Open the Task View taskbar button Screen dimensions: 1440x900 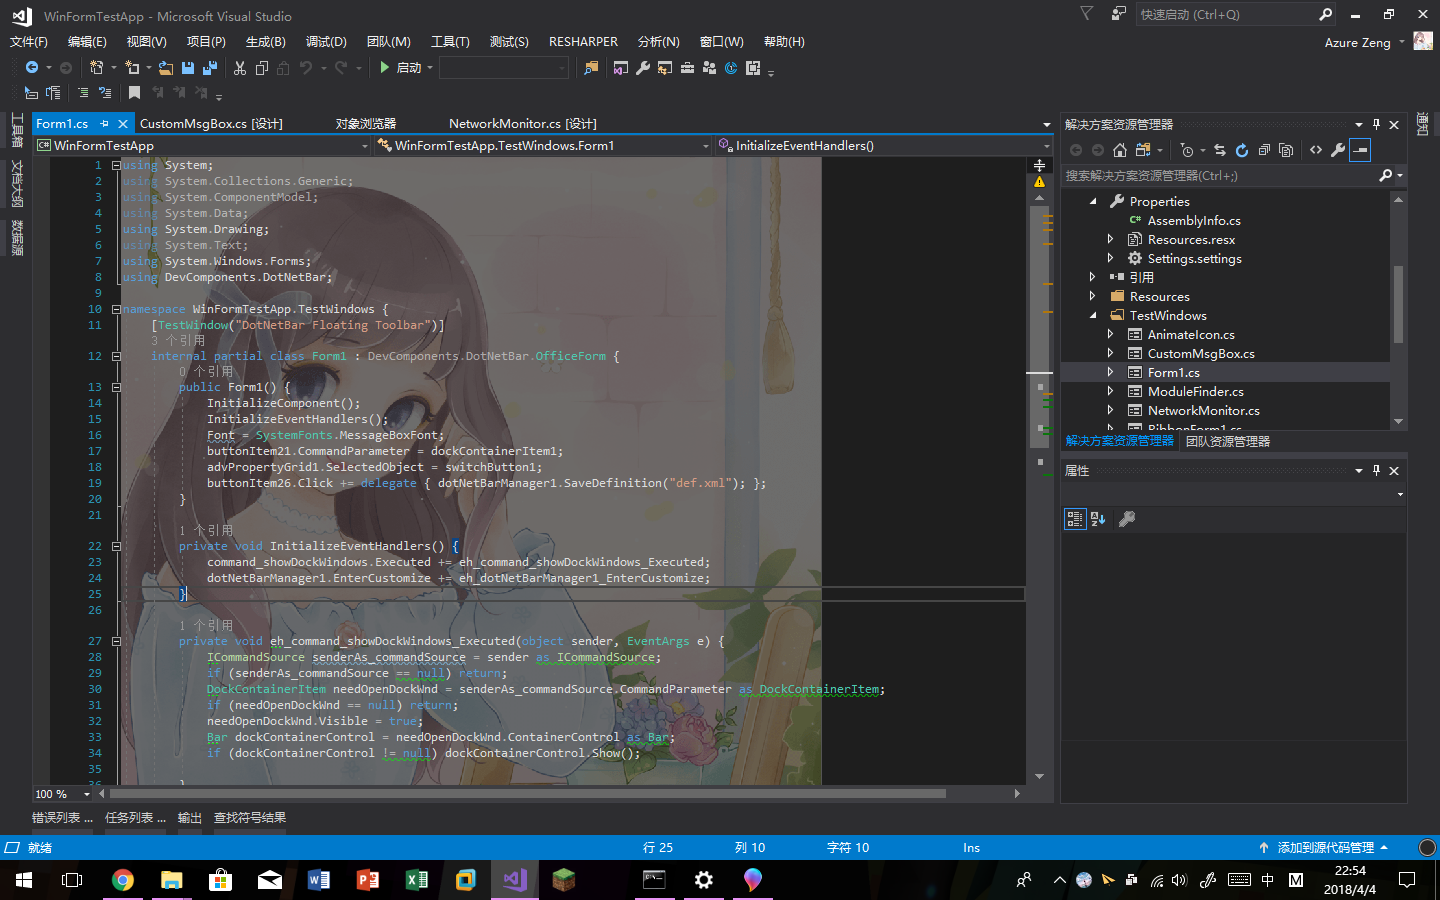pyautogui.click(x=72, y=880)
